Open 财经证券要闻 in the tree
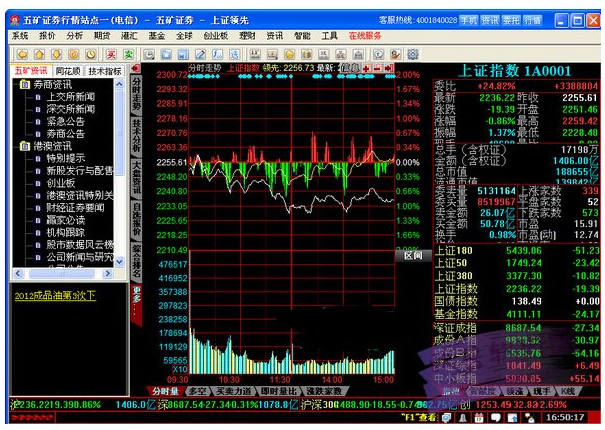The image size is (605, 430). click(75, 208)
